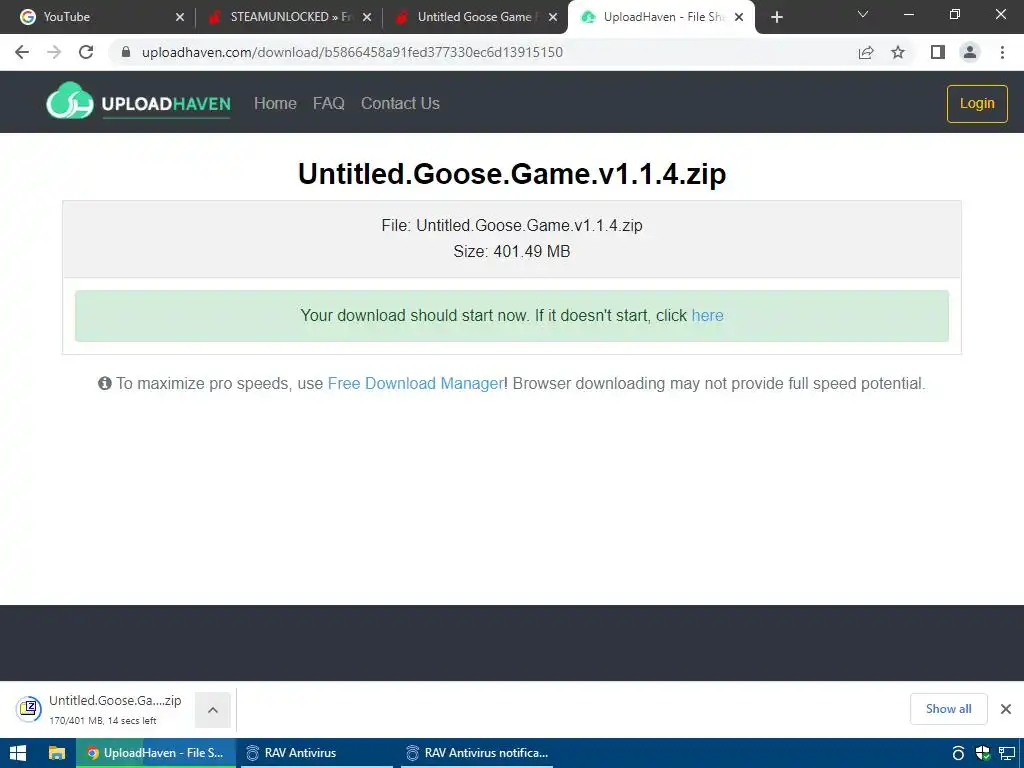Close the STEAMUNLOCKED tab
This screenshot has height=768, width=1024.
click(367, 17)
